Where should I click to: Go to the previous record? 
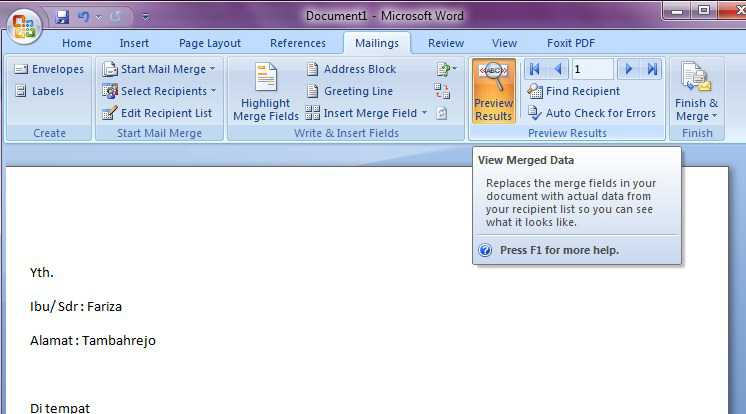[x=558, y=69]
